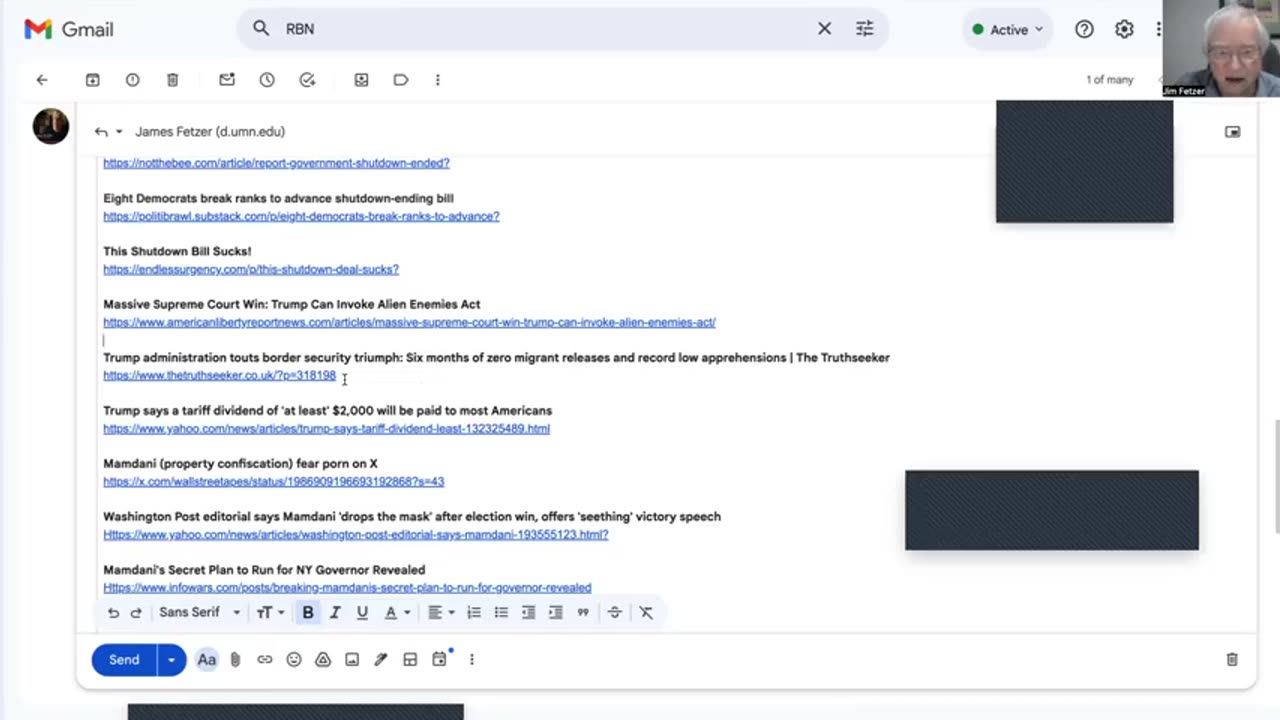Toggle bold formatting
Image resolution: width=1280 pixels, height=720 pixels.
pyautogui.click(x=308, y=613)
